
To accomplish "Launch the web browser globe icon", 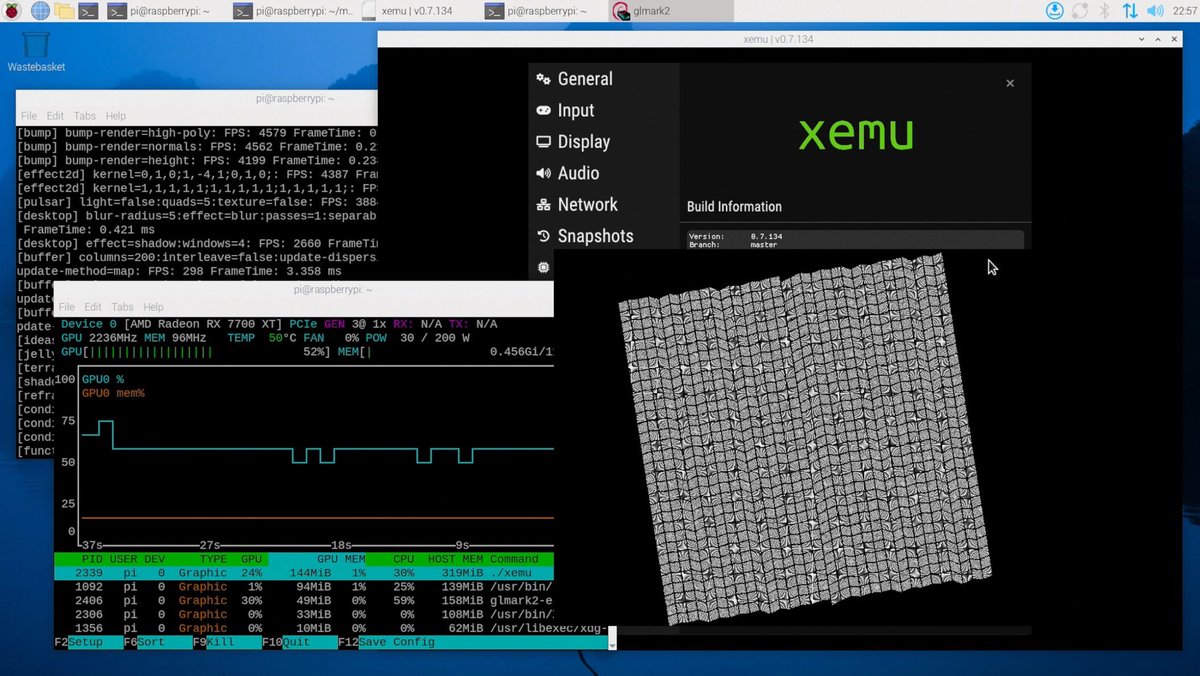I will tap(40, 11).
